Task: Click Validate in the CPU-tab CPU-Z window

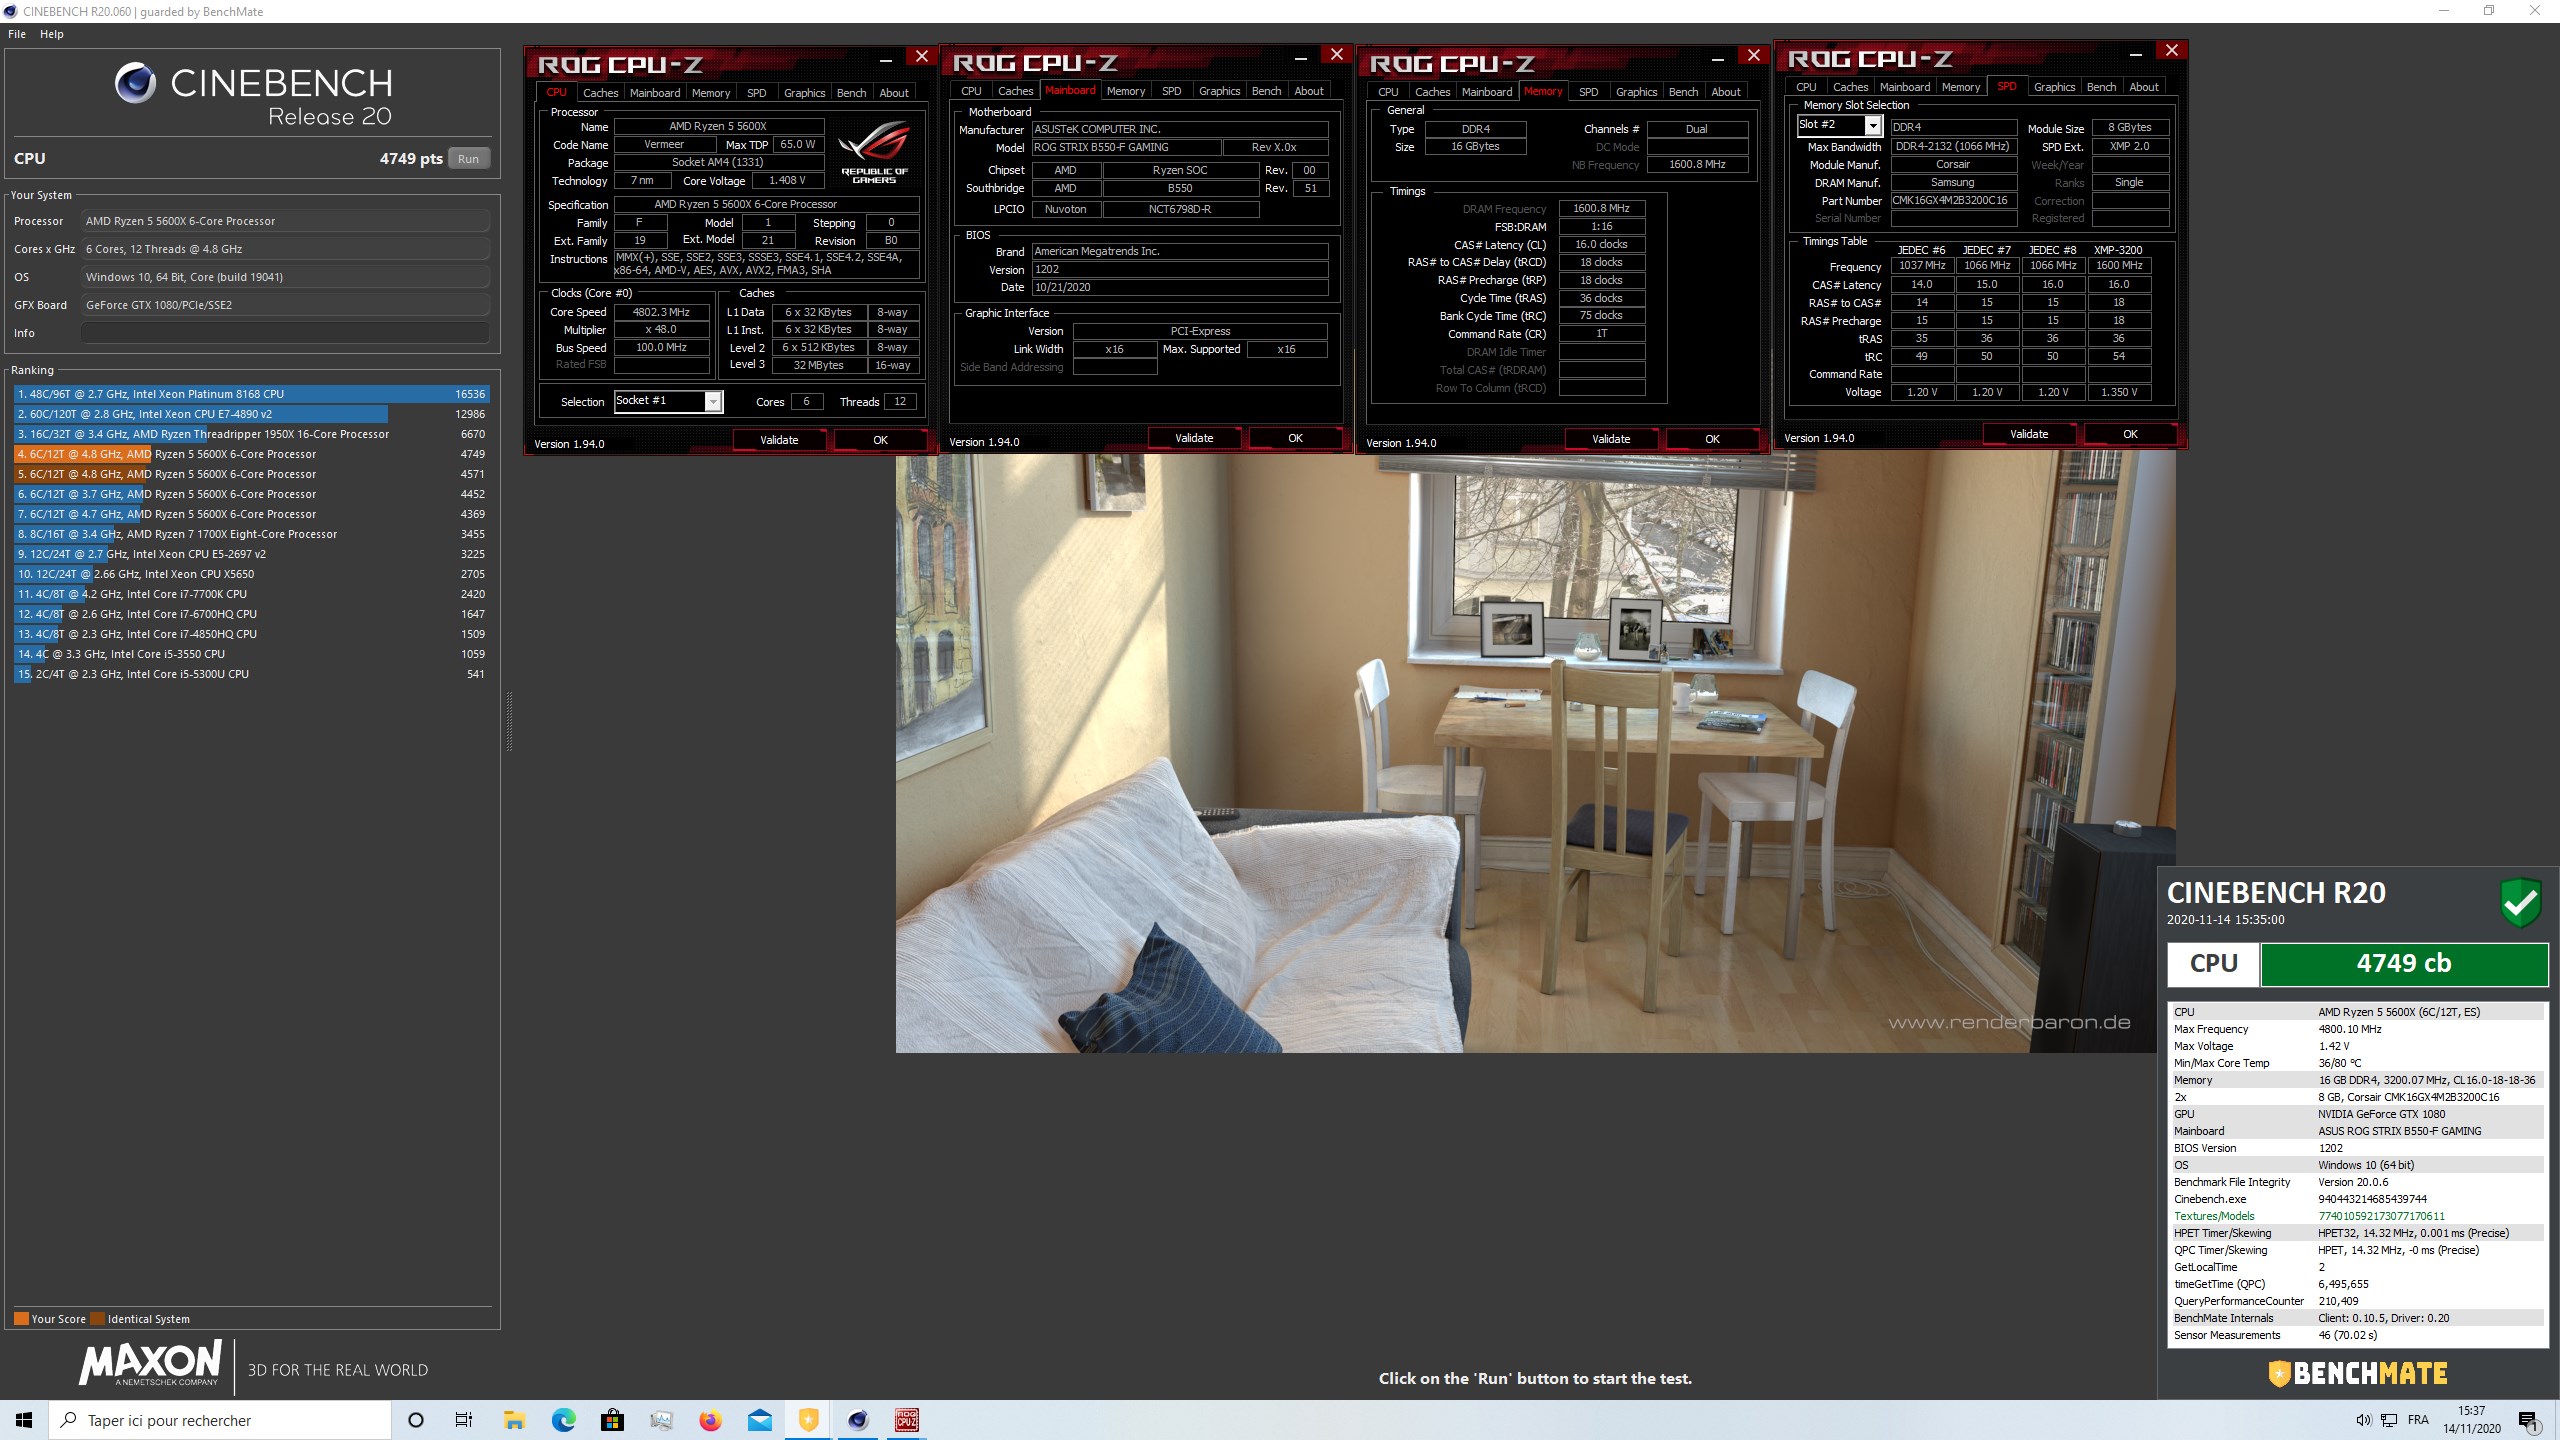Action: (x=779, y=440)
